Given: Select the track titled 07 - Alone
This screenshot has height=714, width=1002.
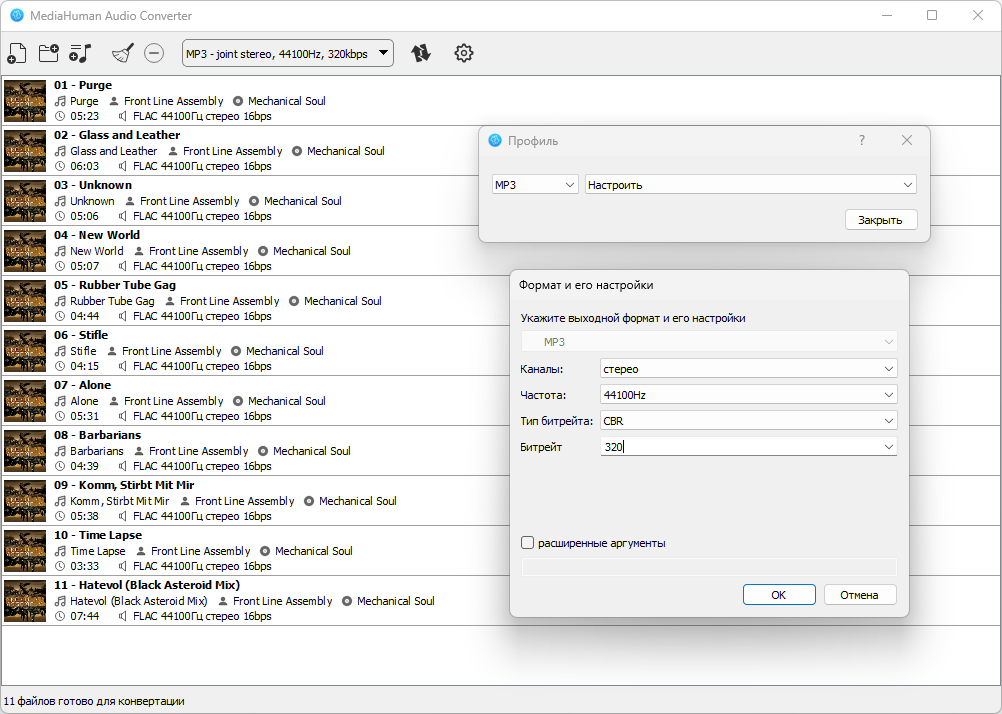Looking at the screenshot, I should tap(82, 385).
